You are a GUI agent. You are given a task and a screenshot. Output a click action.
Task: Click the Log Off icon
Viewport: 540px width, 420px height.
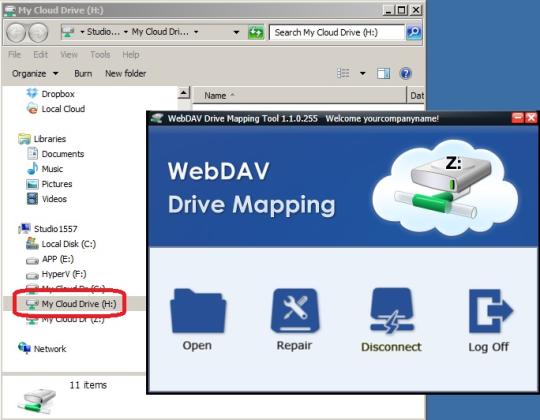tap(490, 311)
